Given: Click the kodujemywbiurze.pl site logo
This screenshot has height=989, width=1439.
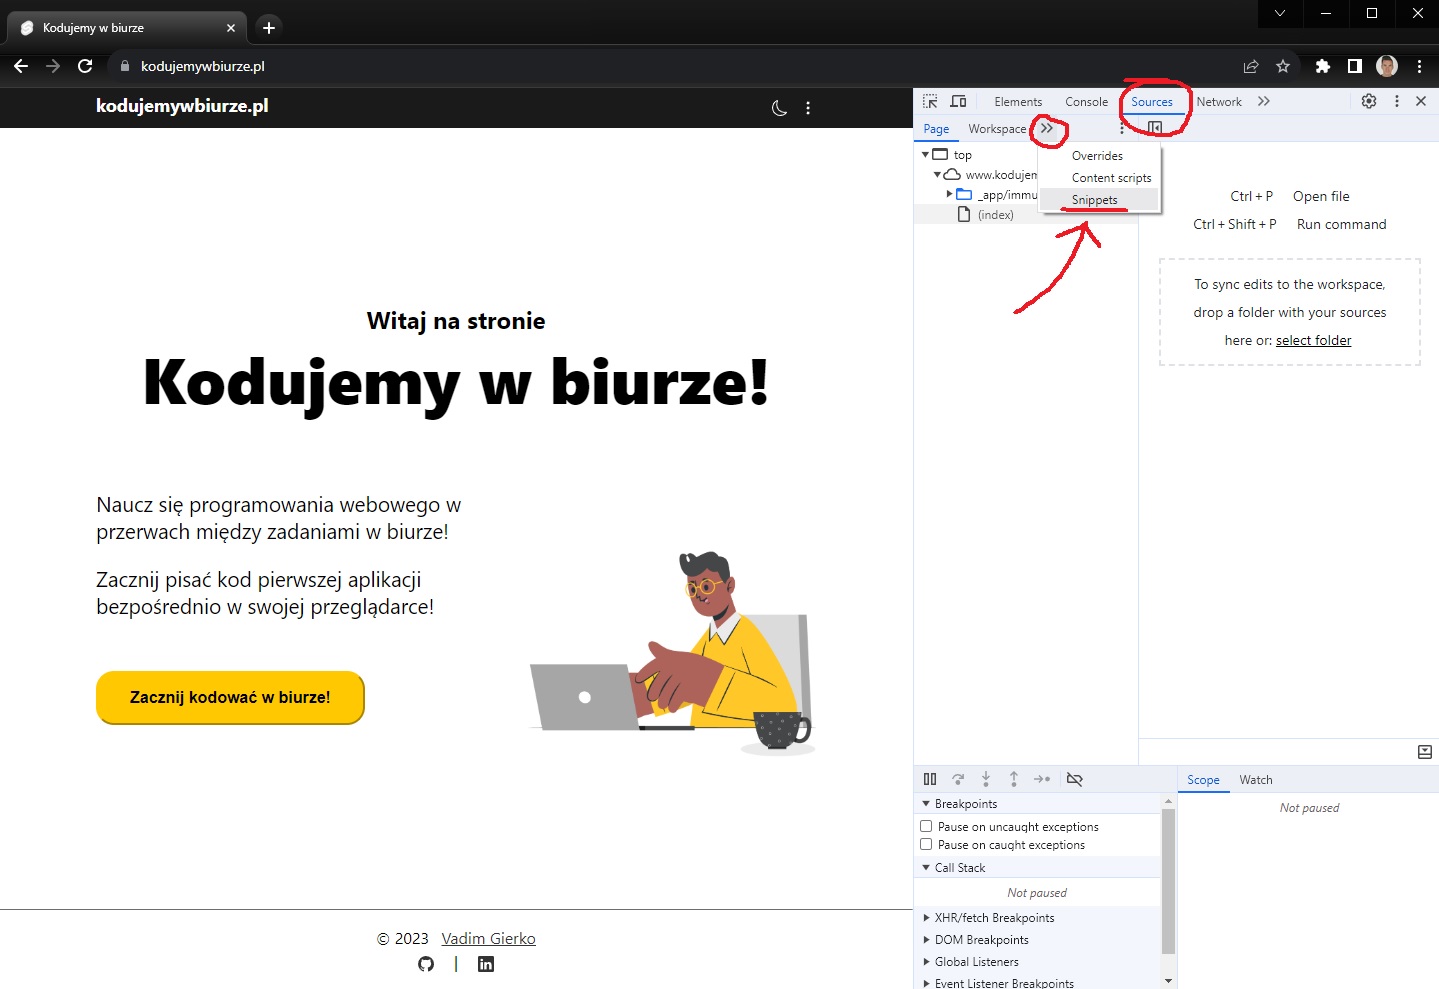Looking at the screenshot, I should pos(182,106).
